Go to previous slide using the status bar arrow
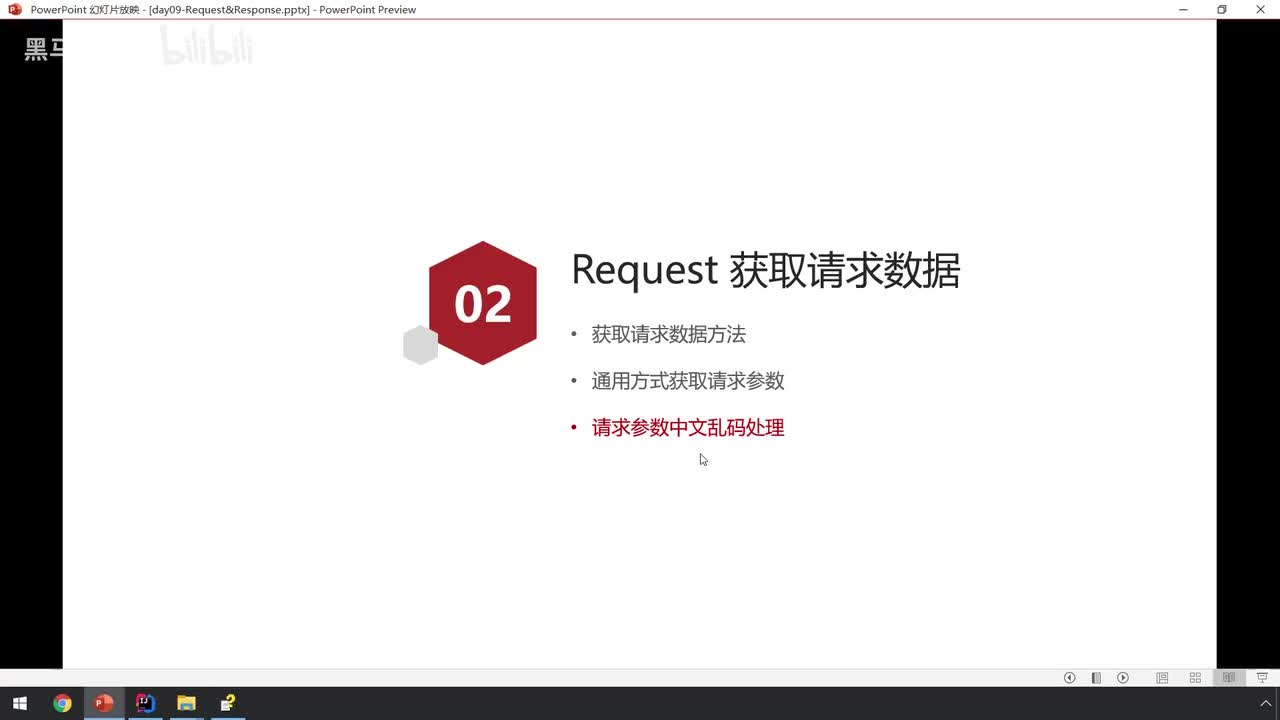This screenshot has height=720, width=1280. tap(1069, 678)
